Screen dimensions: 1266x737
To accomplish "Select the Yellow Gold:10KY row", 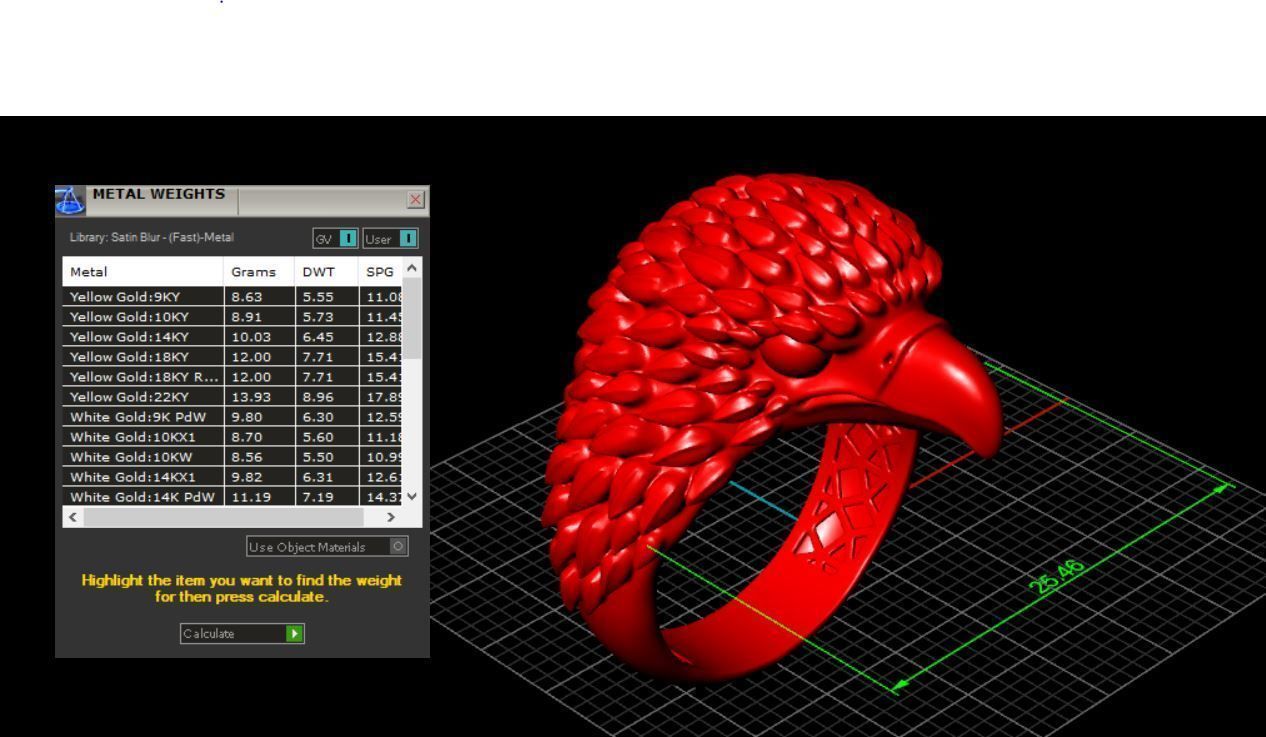I will [x=232, y=317].
